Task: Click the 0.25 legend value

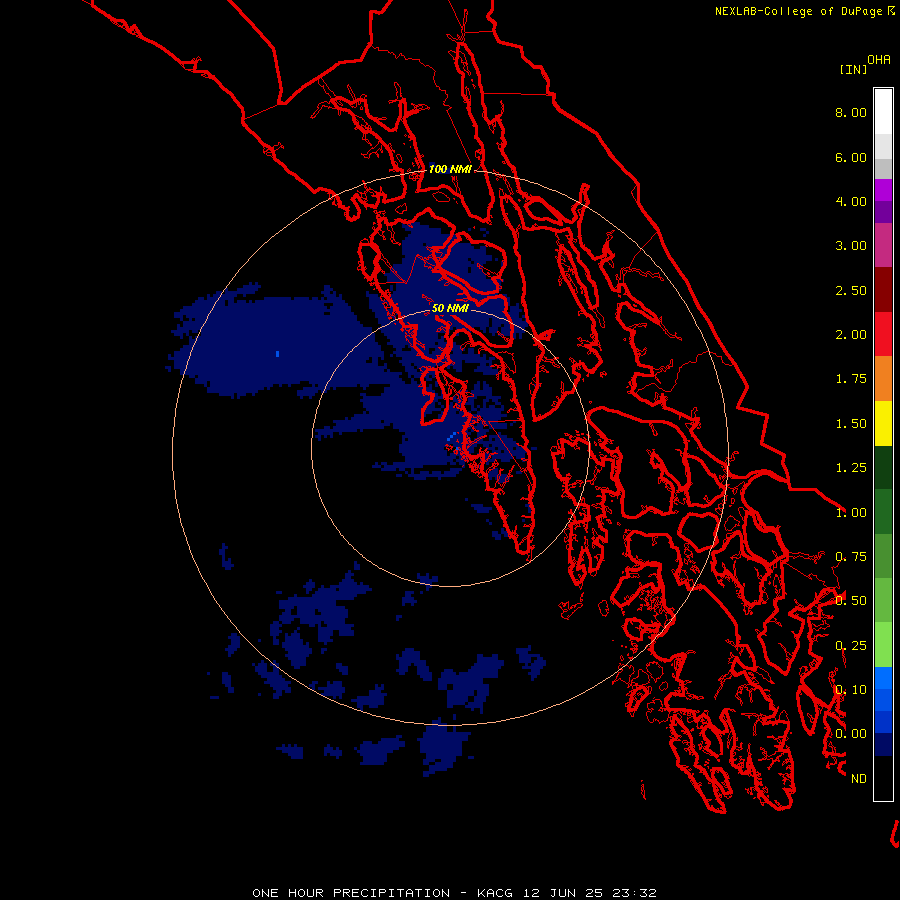Action: click(851, 646)
